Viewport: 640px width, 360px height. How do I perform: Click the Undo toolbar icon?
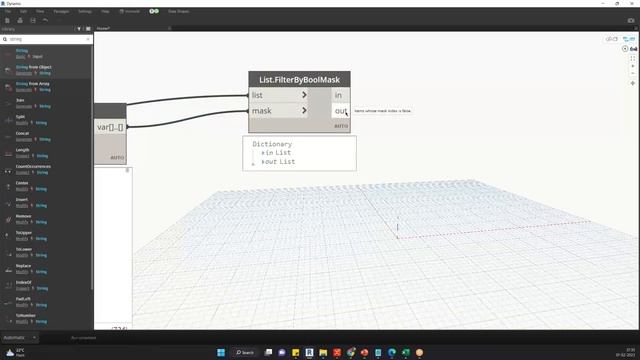45,20
